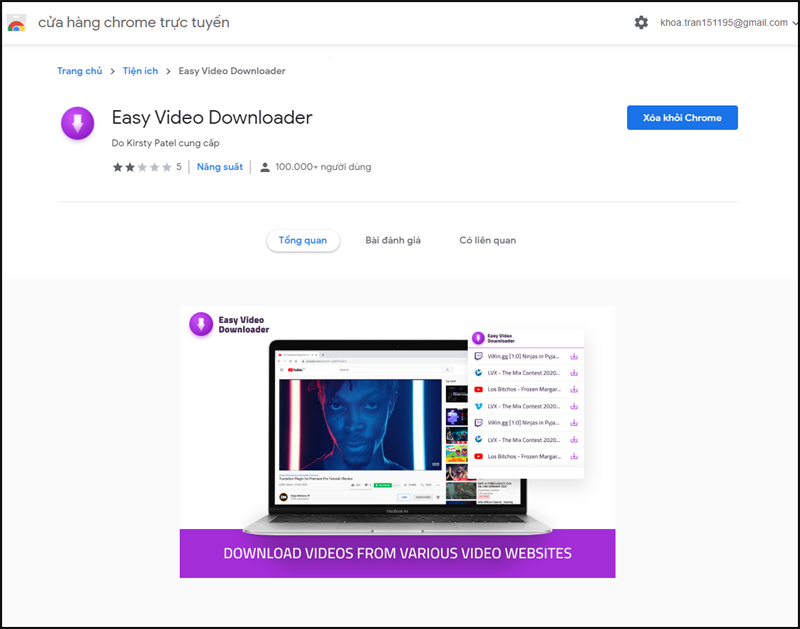Image resolution: width=800 pixels, height=629 pixels.
Task: Click the Easy Video Downloader title heading
Action: (212, 118)
